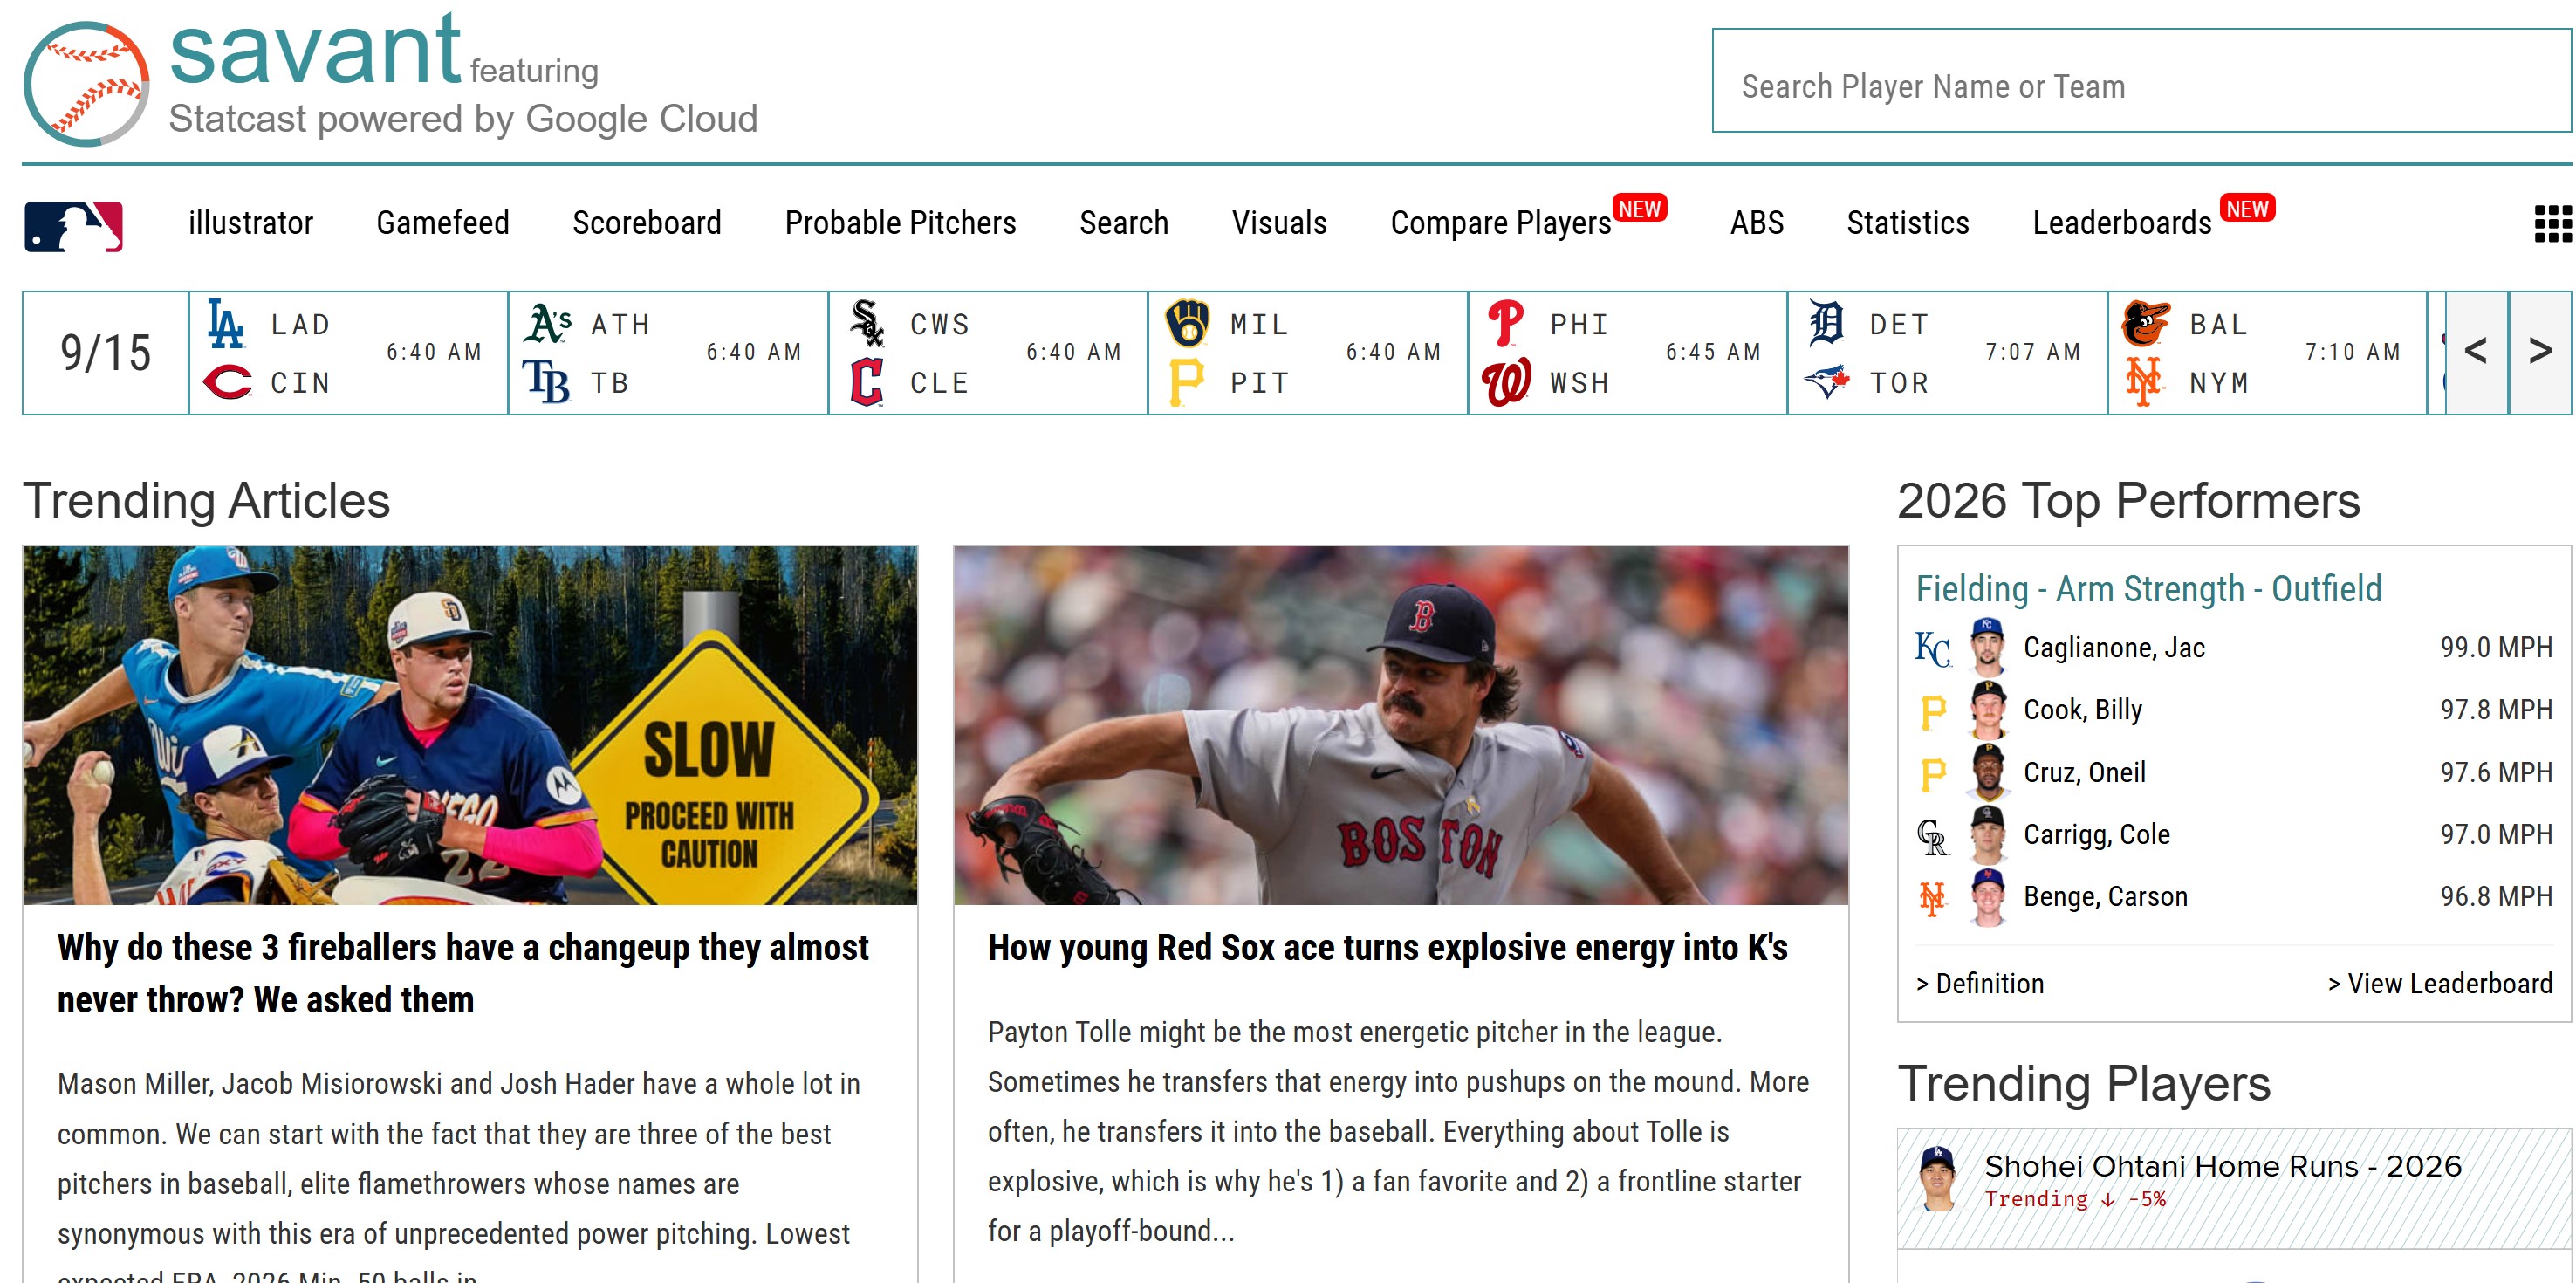Click Royals logo beside Caglianone
2576x1283 pixels.
(x=1933, y=648)
